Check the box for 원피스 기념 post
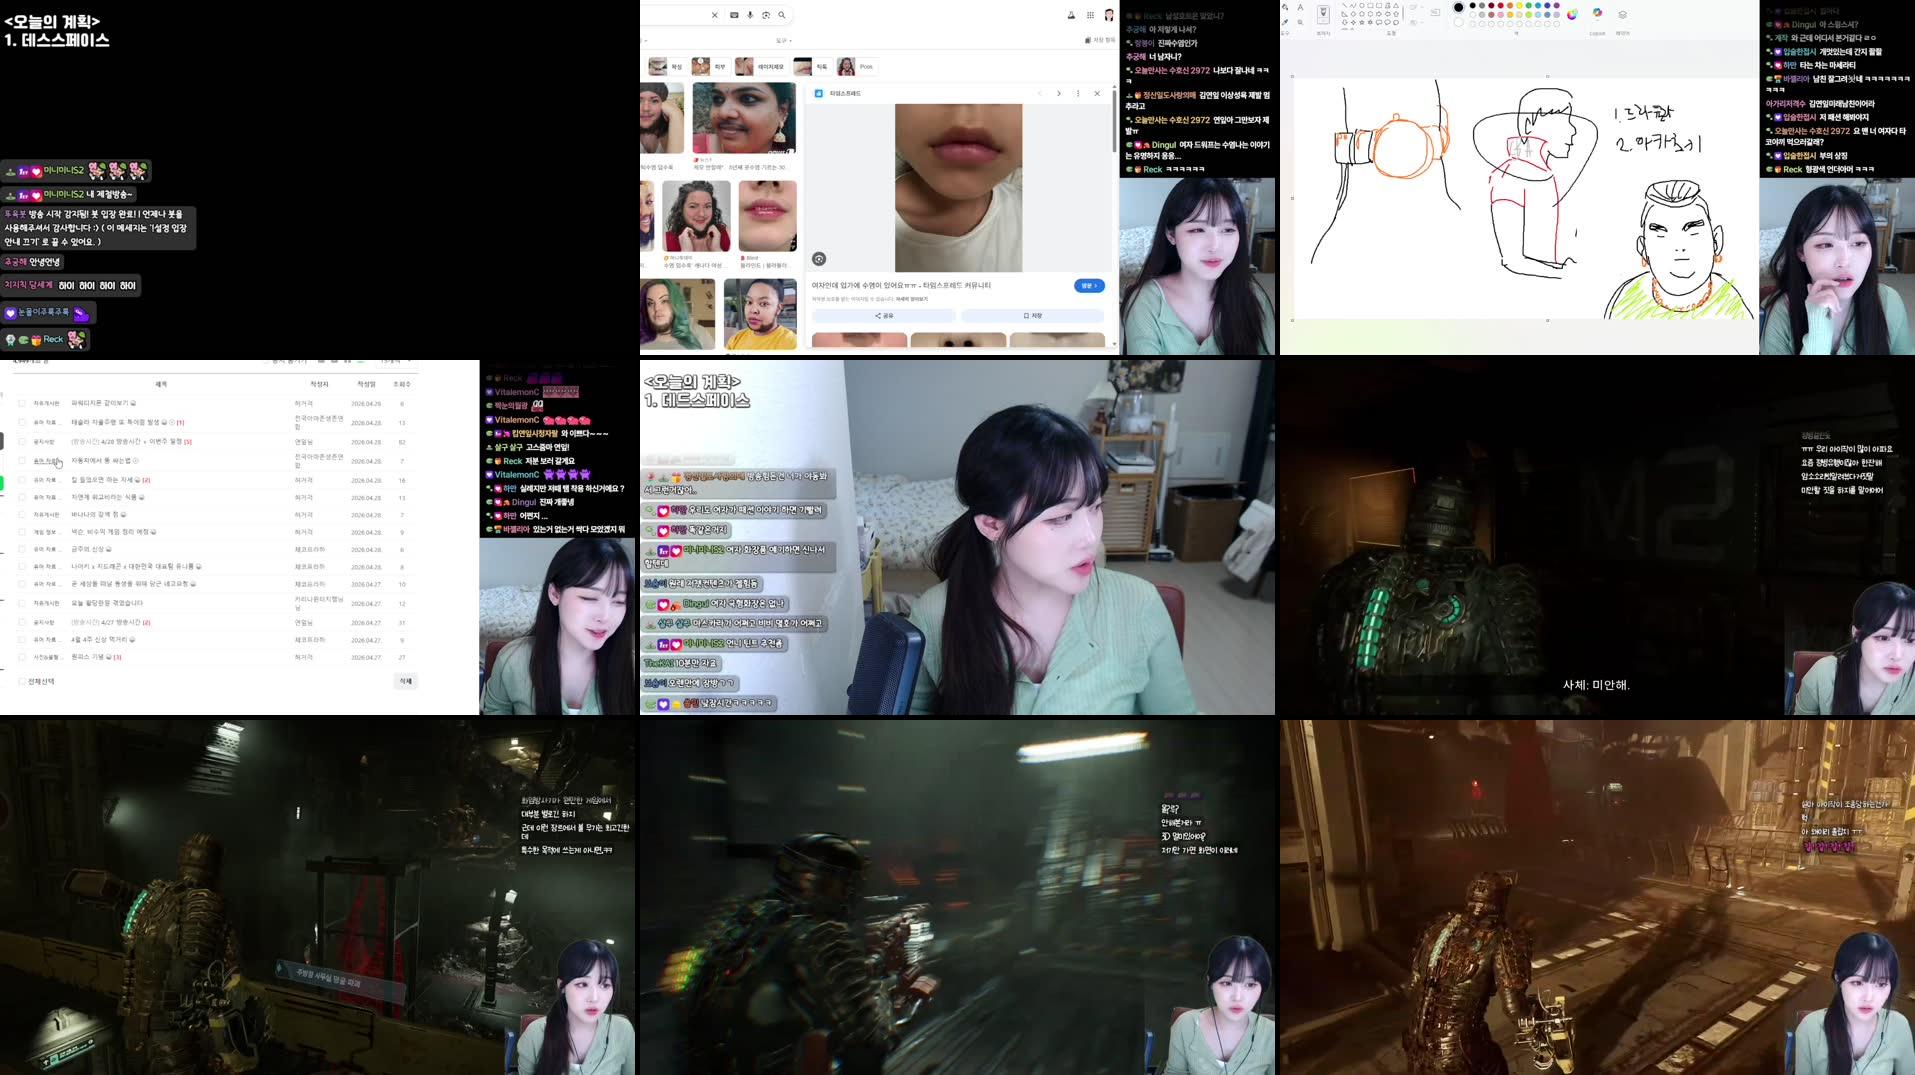 [22, 657]
